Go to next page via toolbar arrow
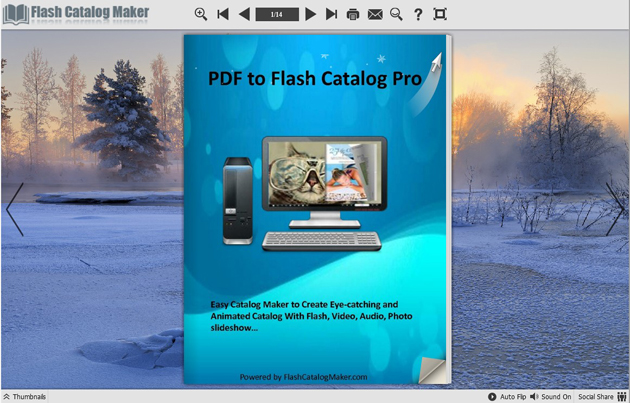The width and height of the screenshot is (630, 403). 310,14
